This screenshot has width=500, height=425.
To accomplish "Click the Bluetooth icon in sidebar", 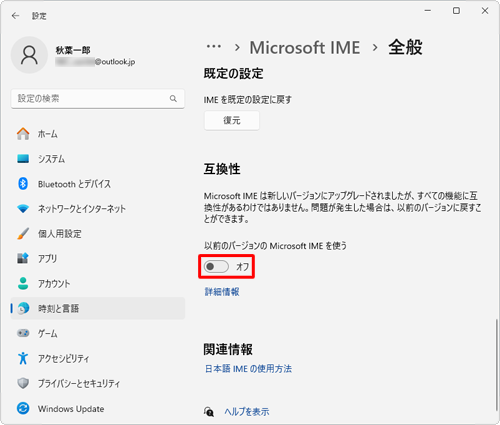I will 23,184.
